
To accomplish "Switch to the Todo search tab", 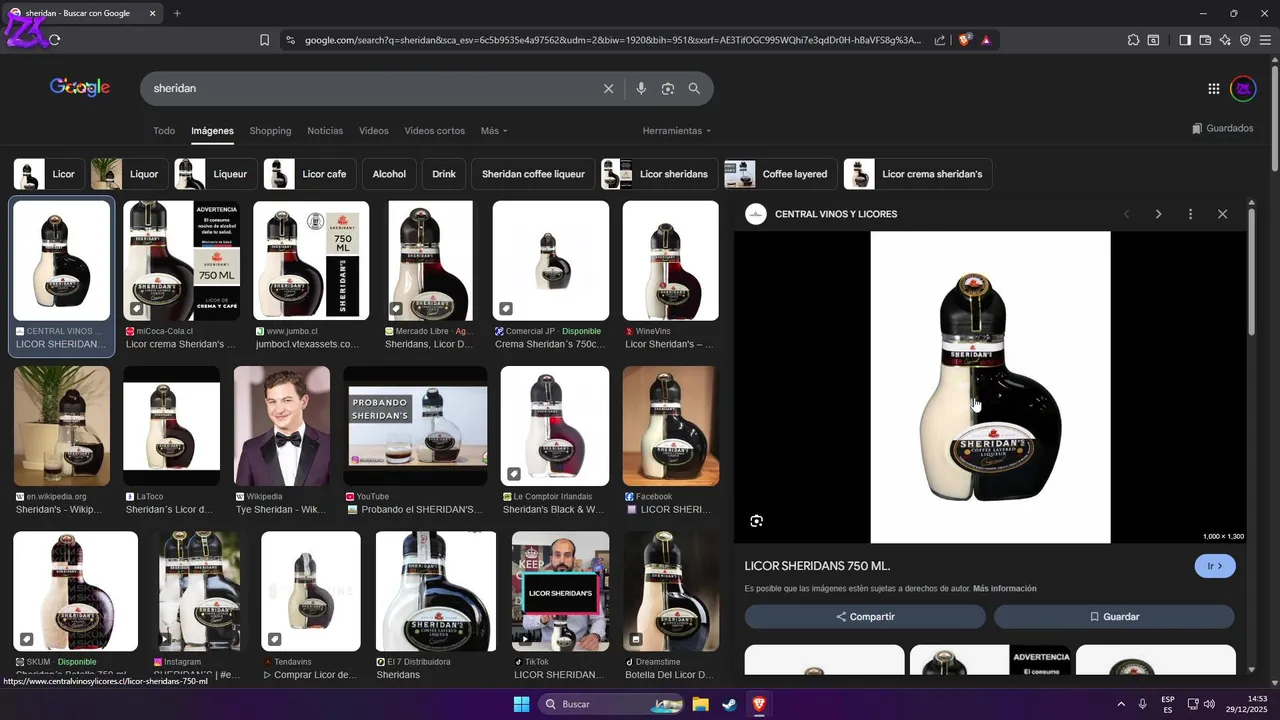I will 164,131.
